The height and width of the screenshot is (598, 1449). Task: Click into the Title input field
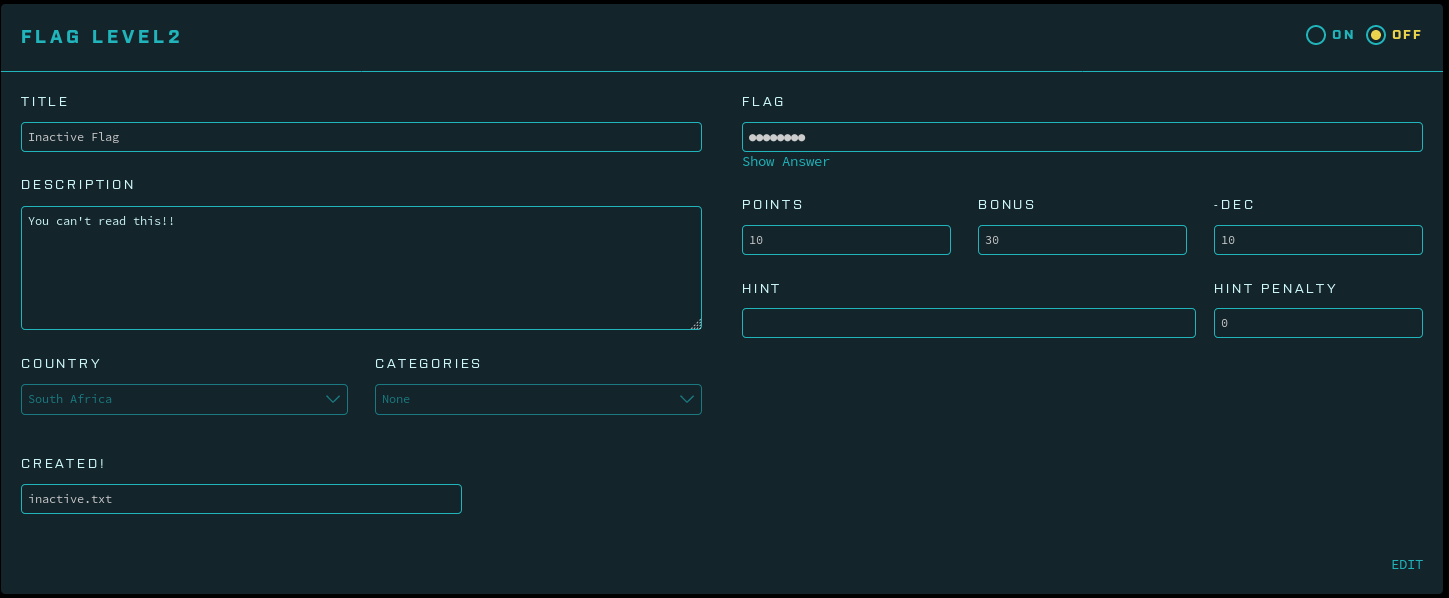[361, 137]
